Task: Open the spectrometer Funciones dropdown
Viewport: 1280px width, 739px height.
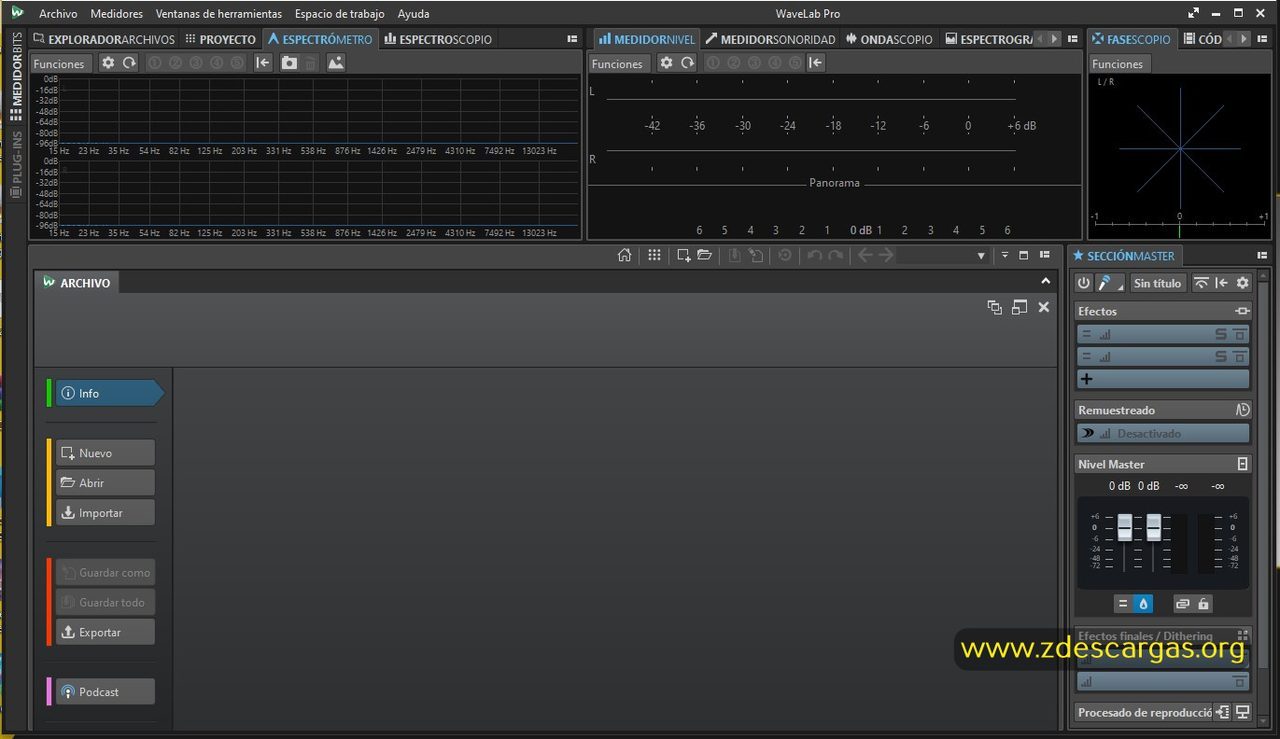Action: tap(59, 64)
